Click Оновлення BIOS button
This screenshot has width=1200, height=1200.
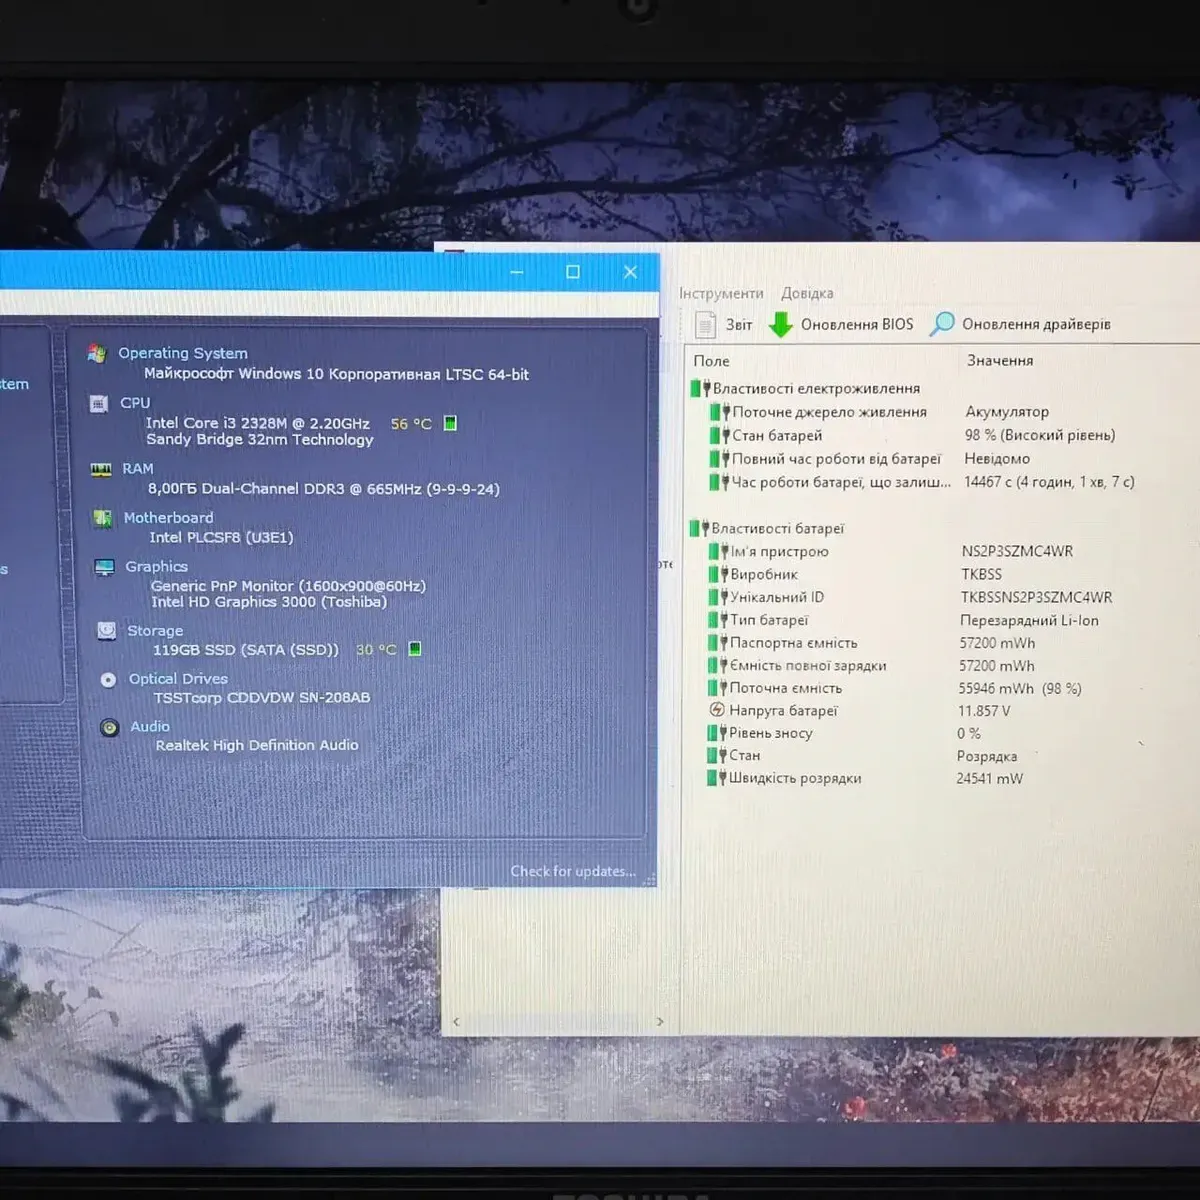click(842, 324)
